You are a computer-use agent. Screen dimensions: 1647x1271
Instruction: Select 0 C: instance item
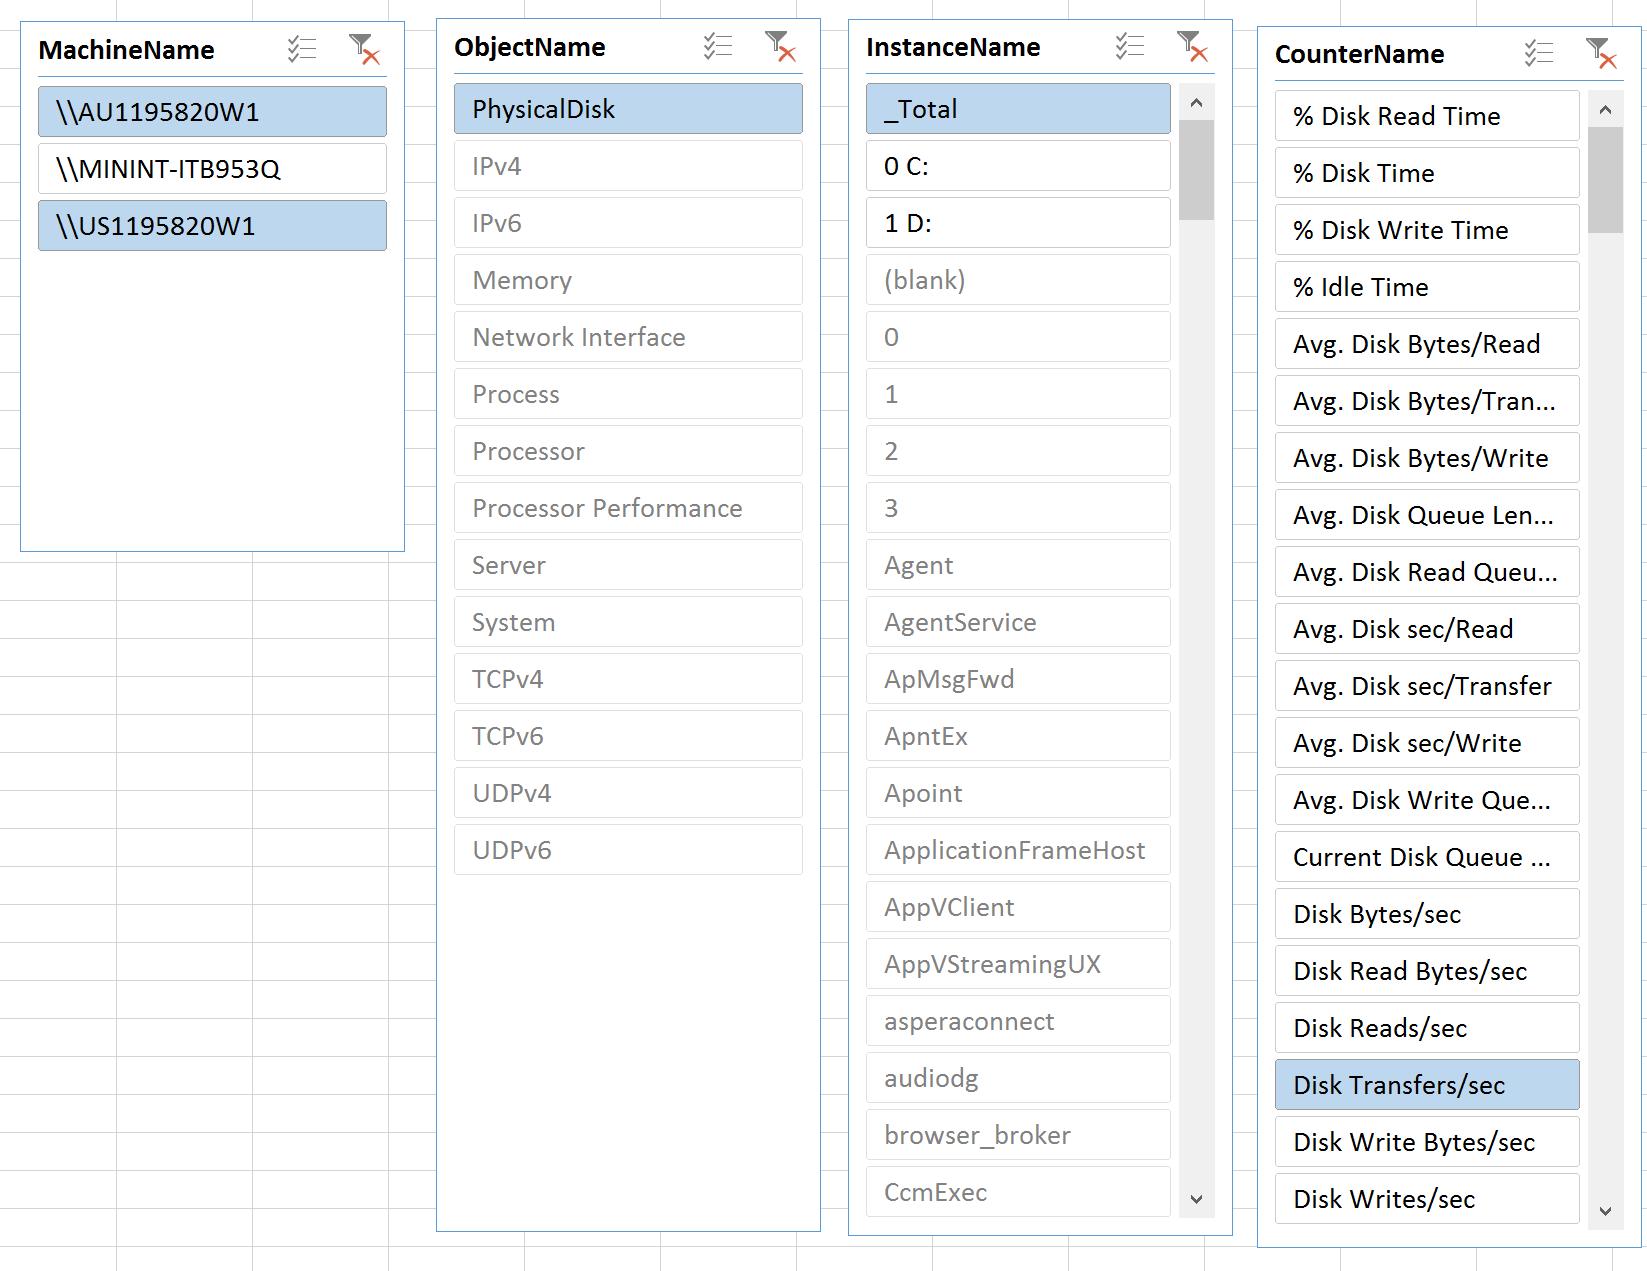pyautogui.click(x=1018, y=165)
